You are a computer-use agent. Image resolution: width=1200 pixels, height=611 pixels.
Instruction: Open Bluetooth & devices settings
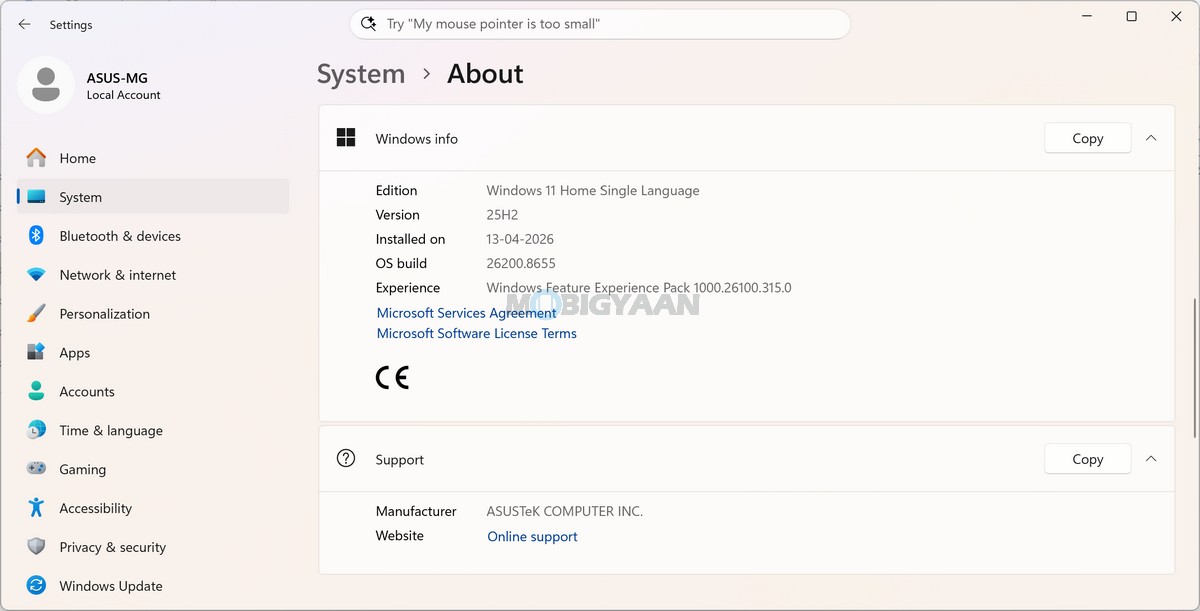153,236
